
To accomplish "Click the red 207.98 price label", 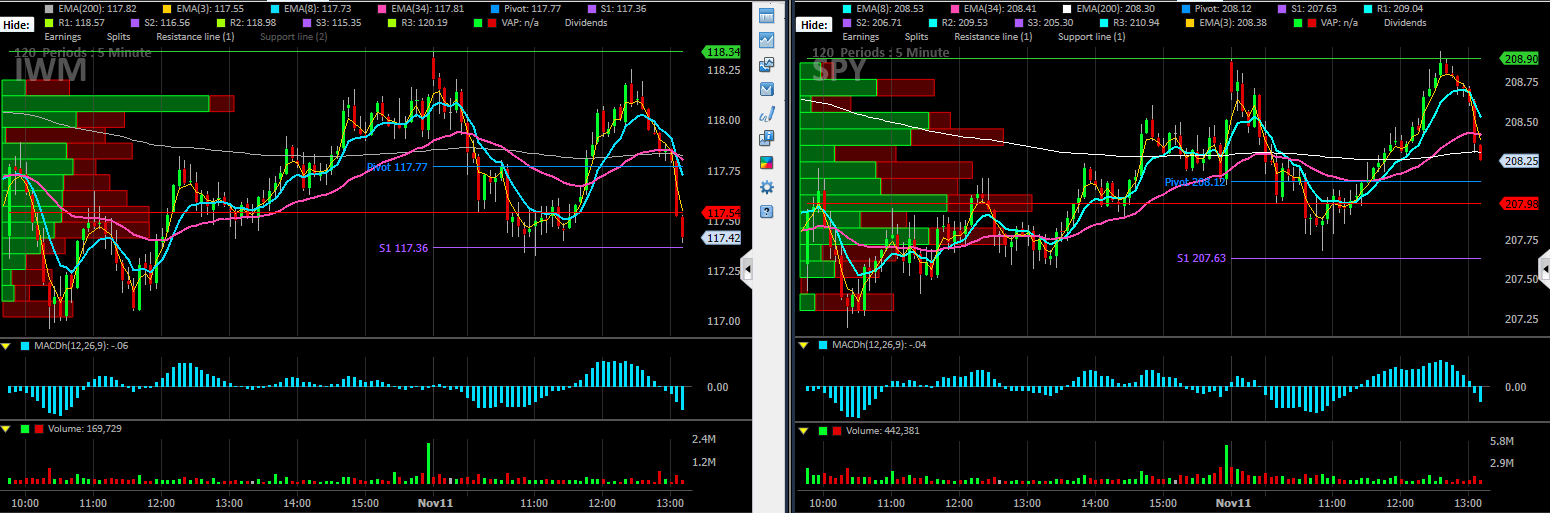I will 1519,204.
